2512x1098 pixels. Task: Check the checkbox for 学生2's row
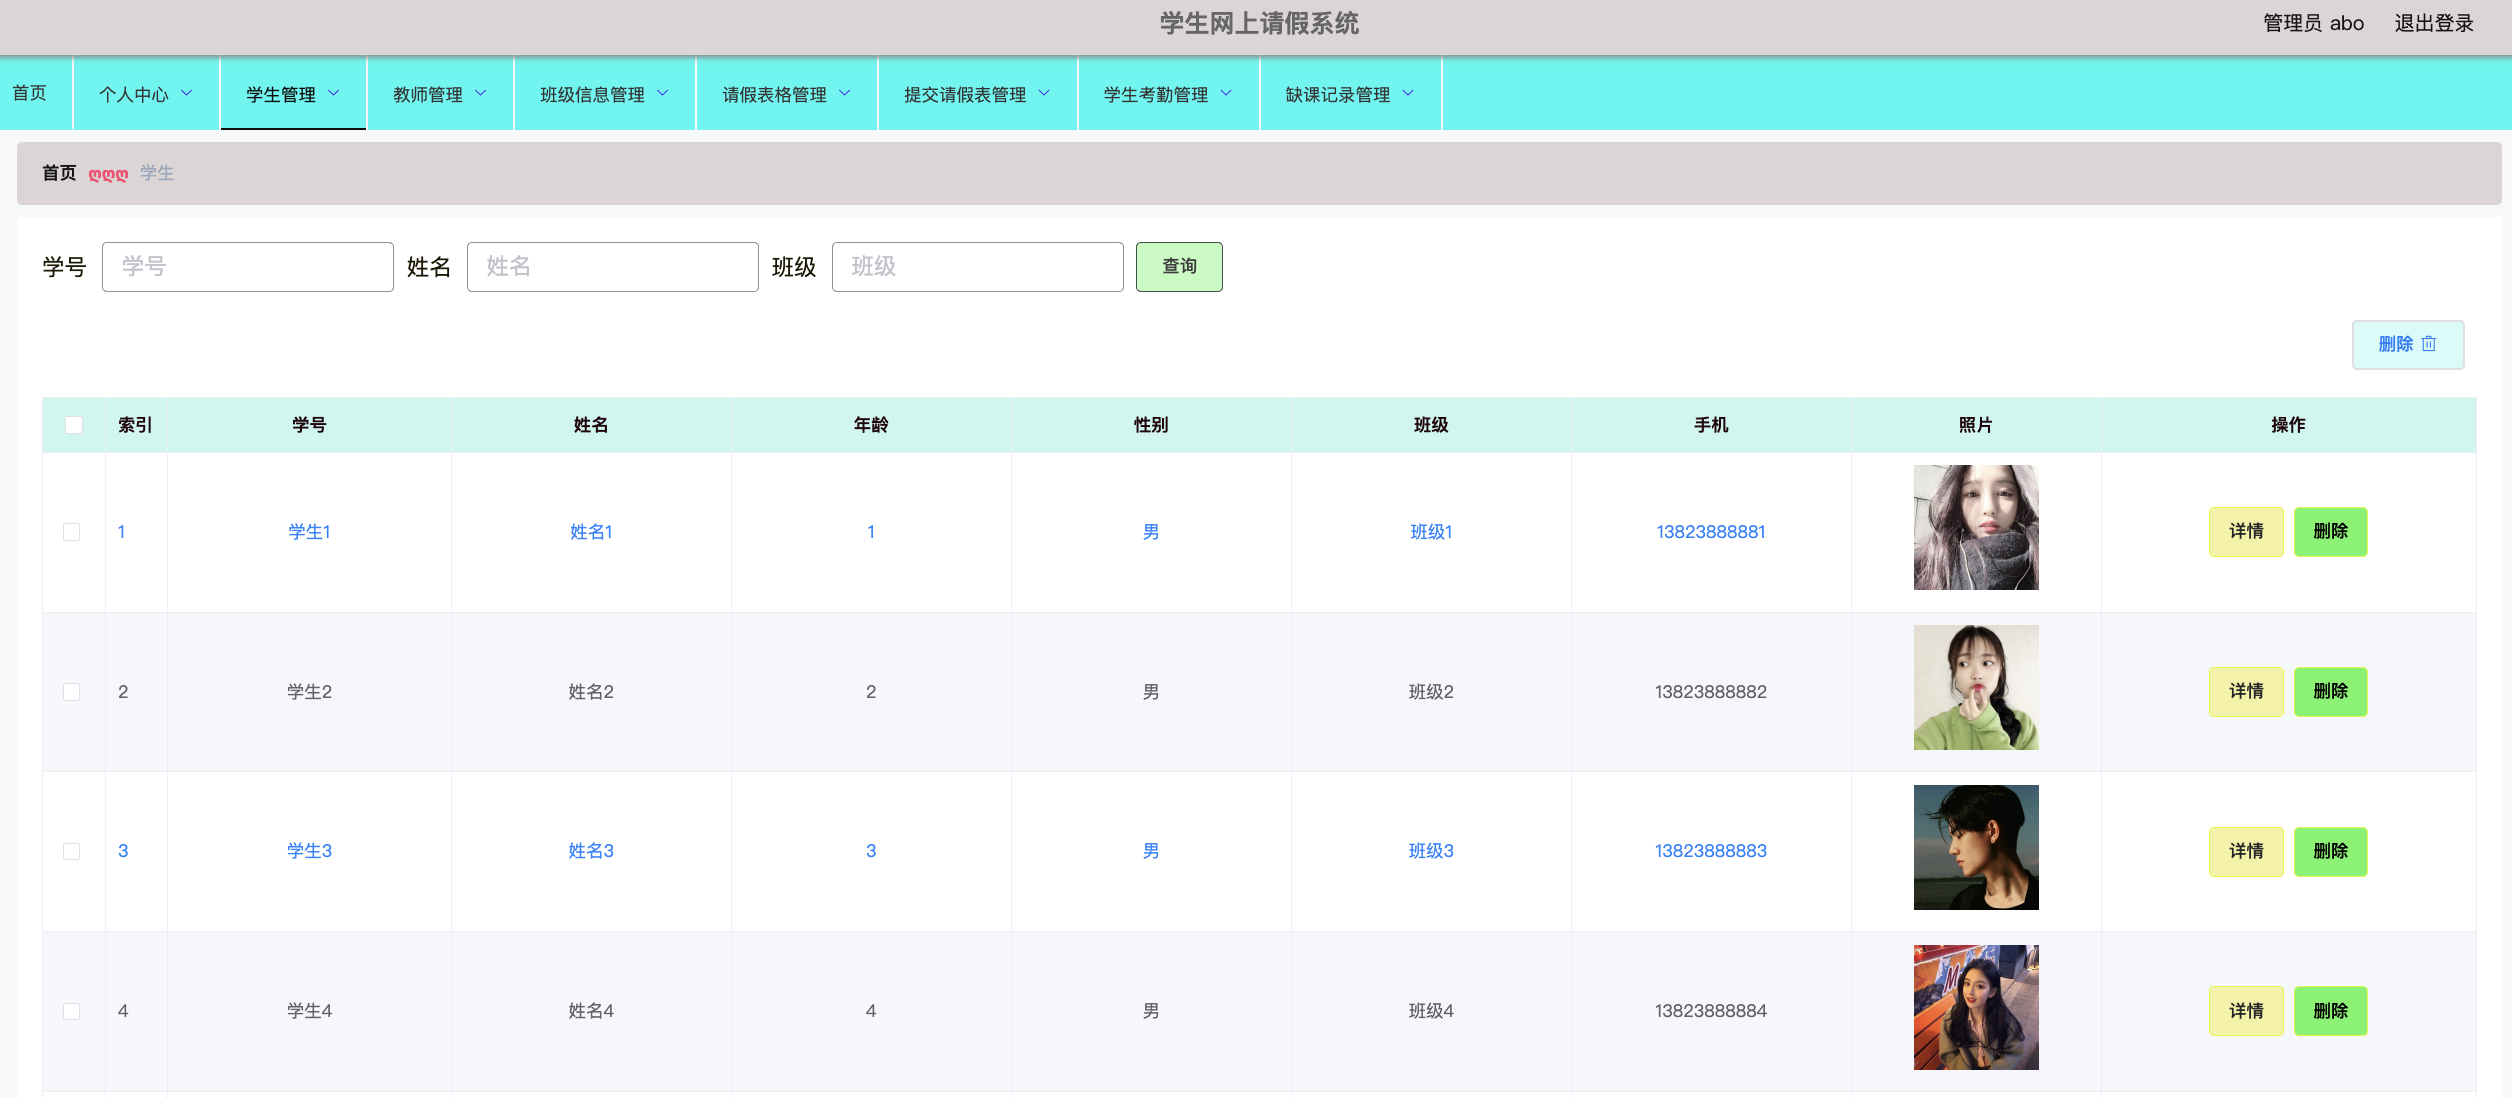[71, 691]
